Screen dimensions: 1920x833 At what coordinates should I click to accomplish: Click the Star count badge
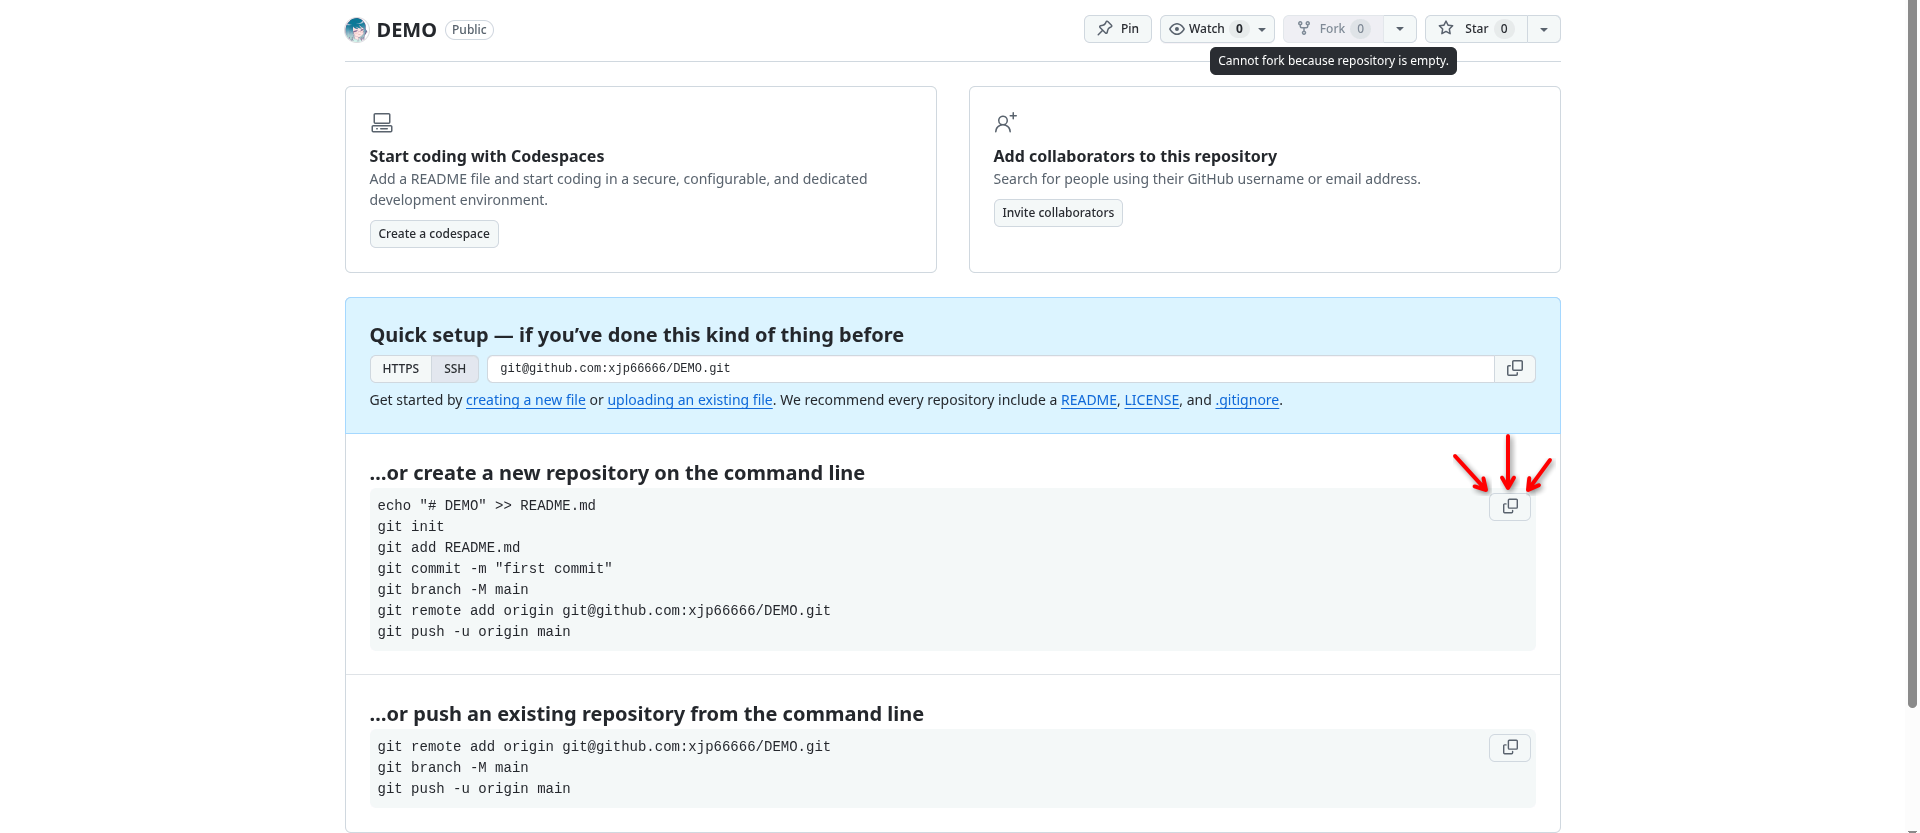(1504, 29)
